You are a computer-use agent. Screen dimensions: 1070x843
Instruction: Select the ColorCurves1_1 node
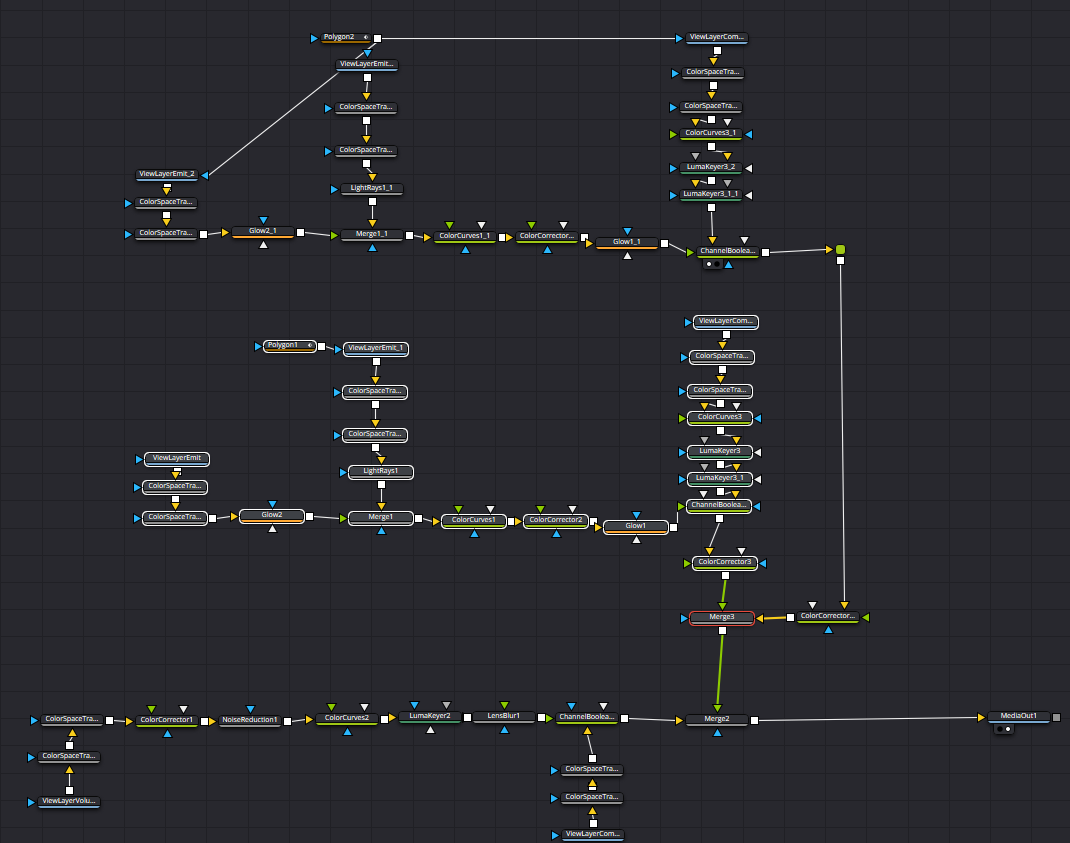(465, 236)
